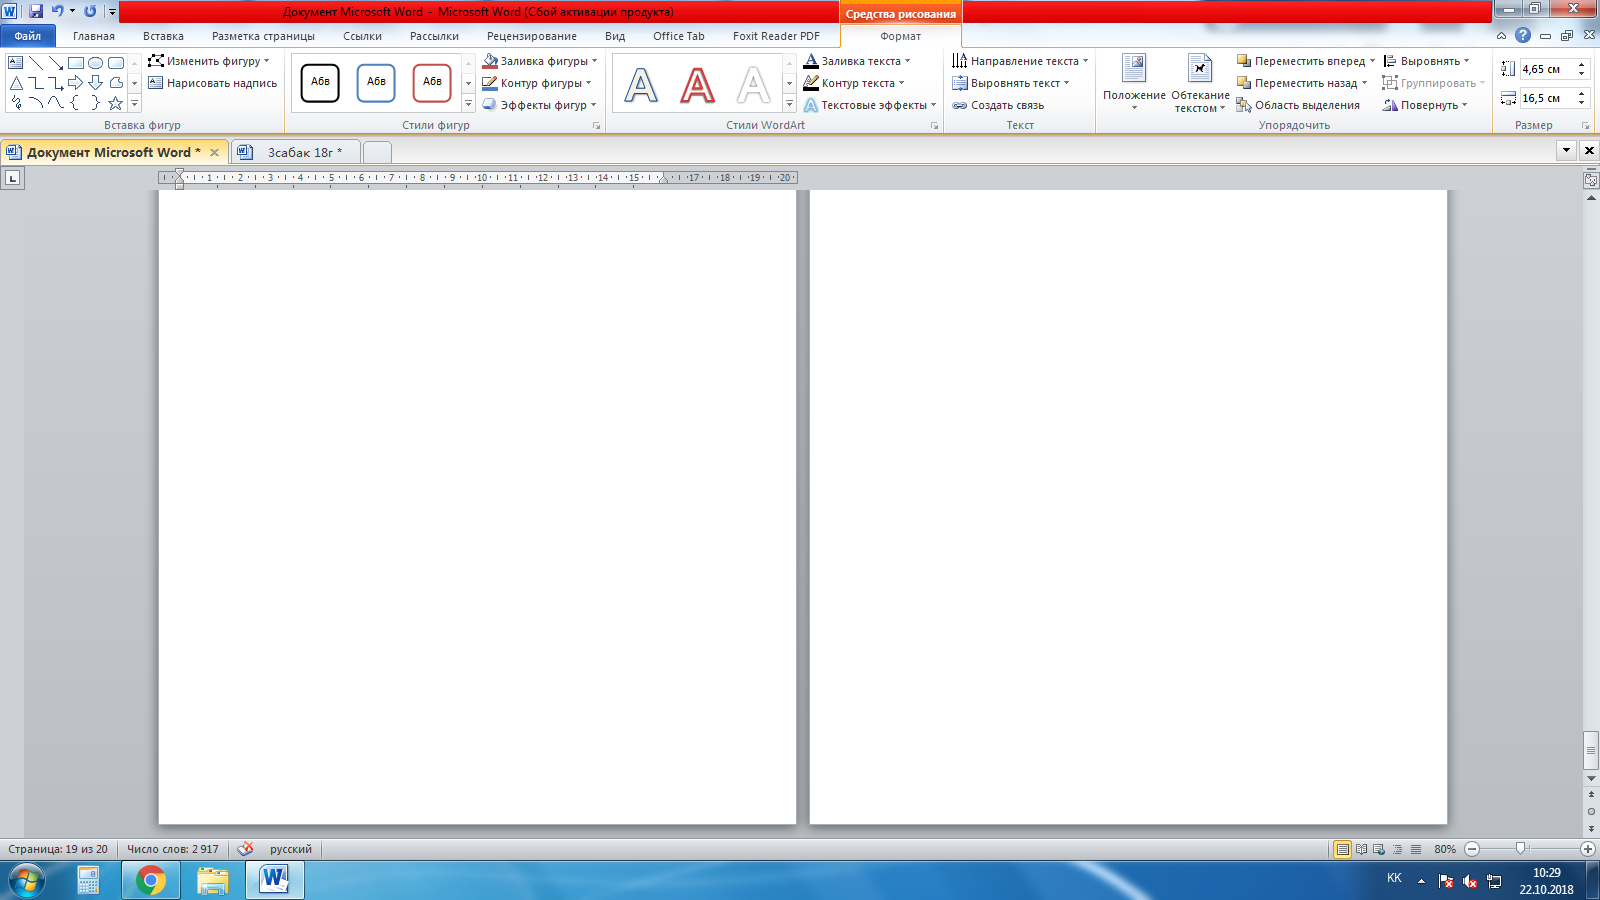Screen dimensions: 1600x900
Task: Click the proofing errors status icon
Action: pos(245,849)
